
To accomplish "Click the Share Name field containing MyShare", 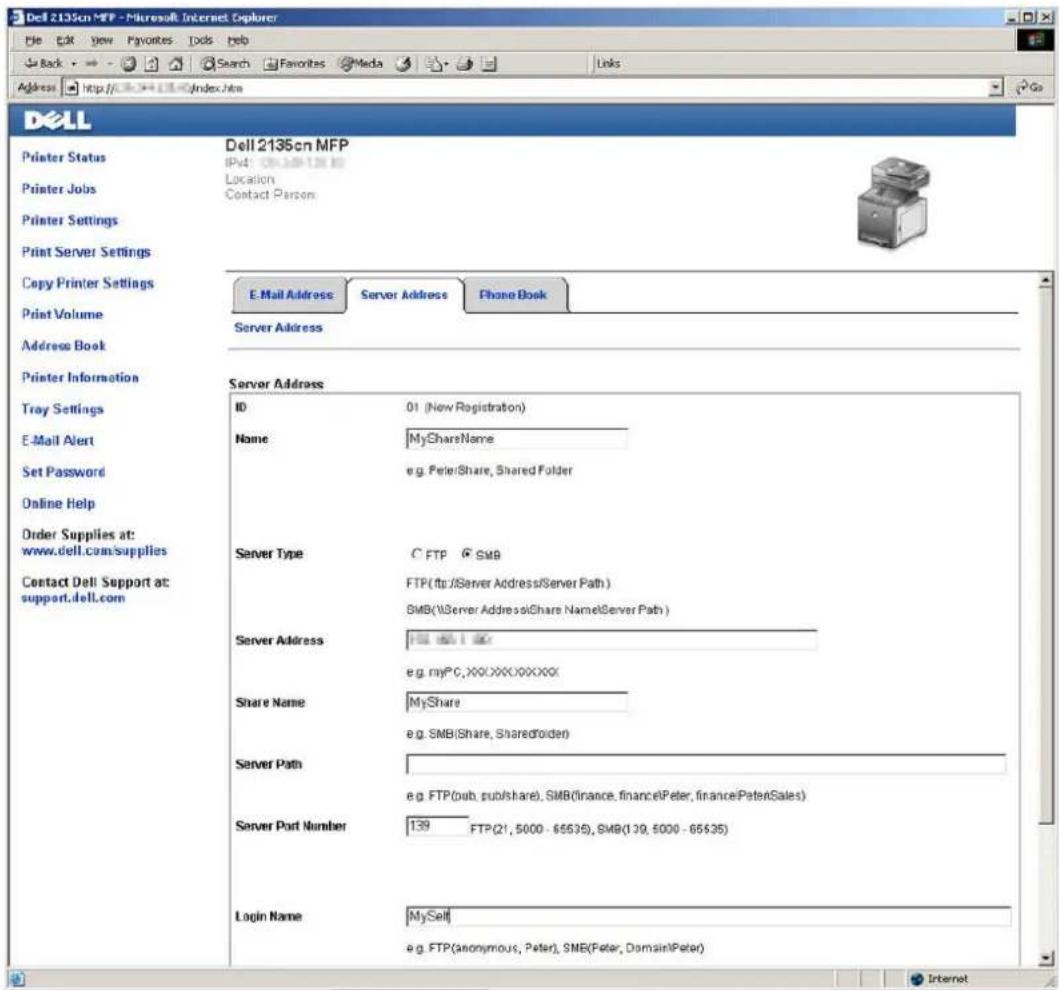I will pyautogui.click(x=517, y=702).
